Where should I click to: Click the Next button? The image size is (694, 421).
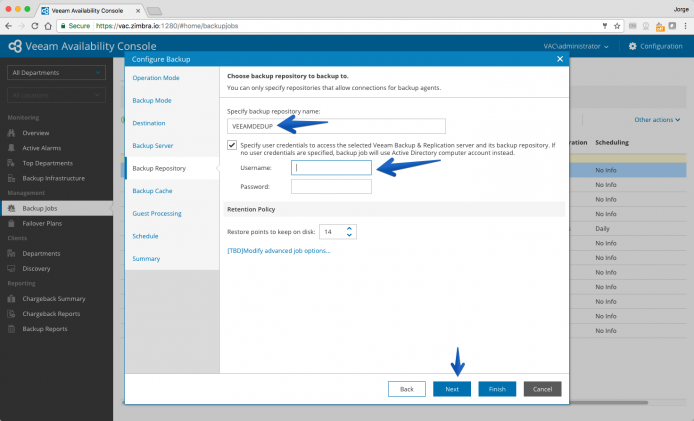point(452,389)
